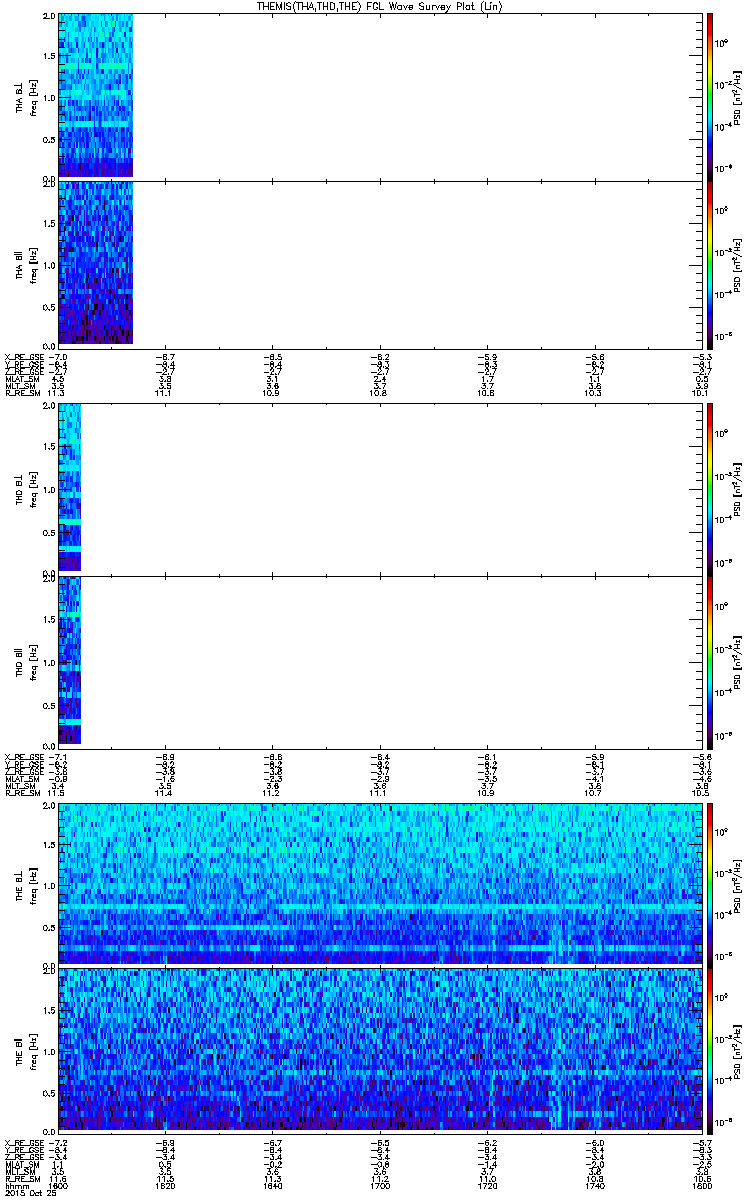Screen dimensions: 750x1200
Task: Select the THA BL spectrogram data block
Action: click(95, 95)
